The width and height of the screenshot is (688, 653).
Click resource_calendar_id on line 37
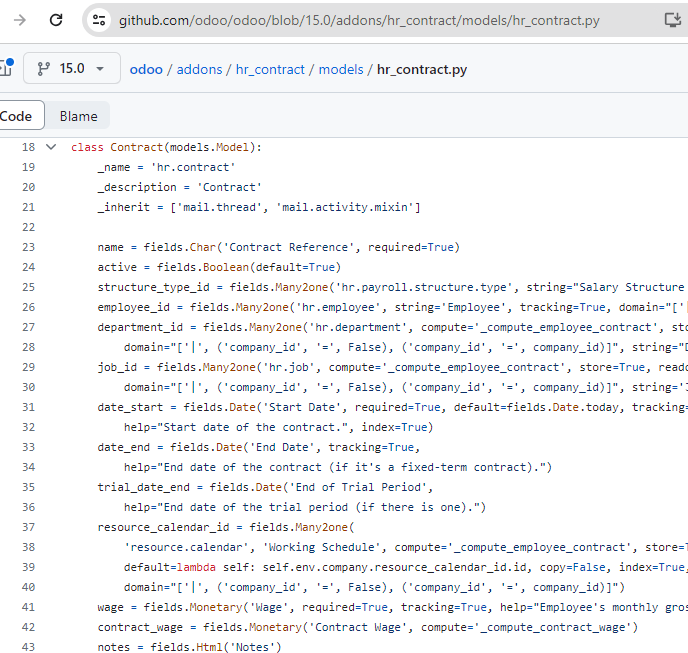(x=163, y=527)
